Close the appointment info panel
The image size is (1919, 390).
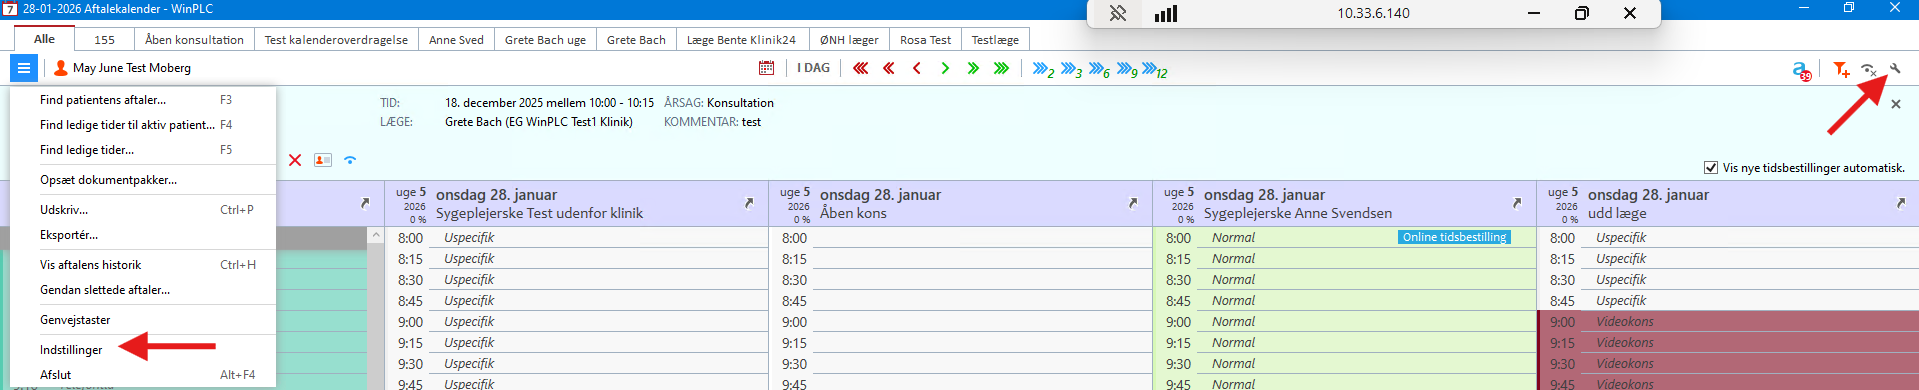[1895, 104]
